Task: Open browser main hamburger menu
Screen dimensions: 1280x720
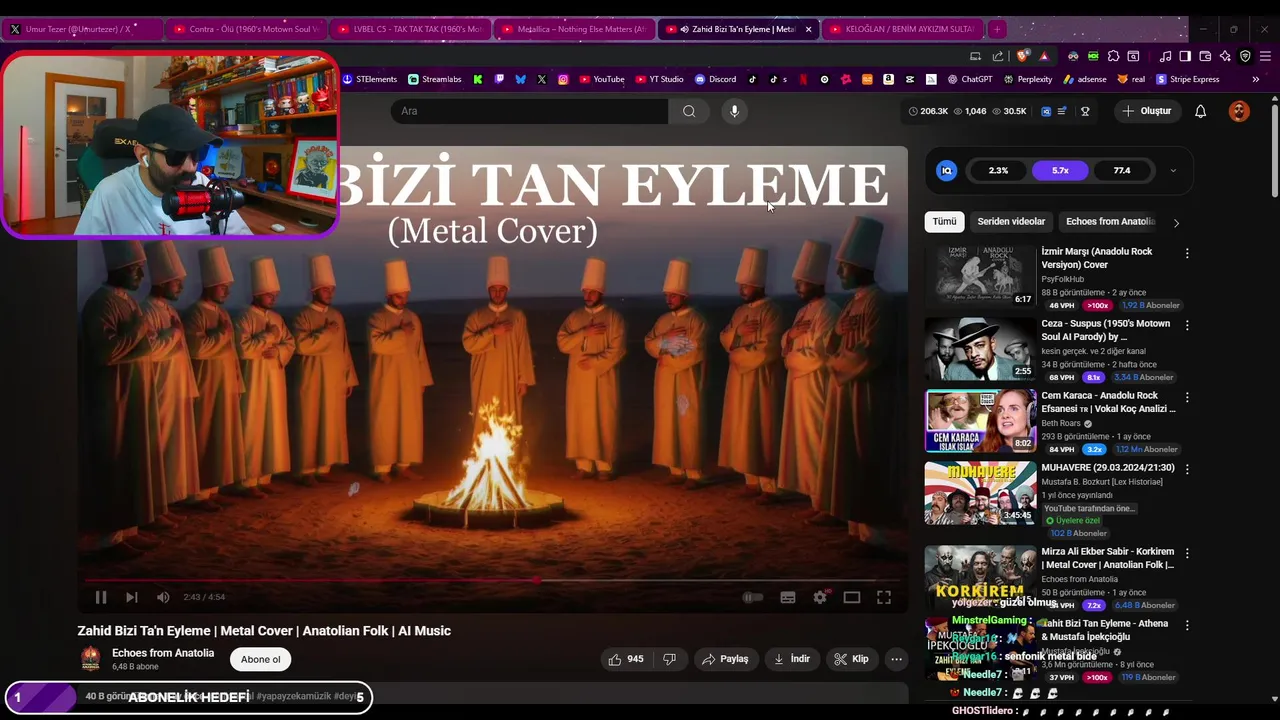Action: tap(1266, 56)
